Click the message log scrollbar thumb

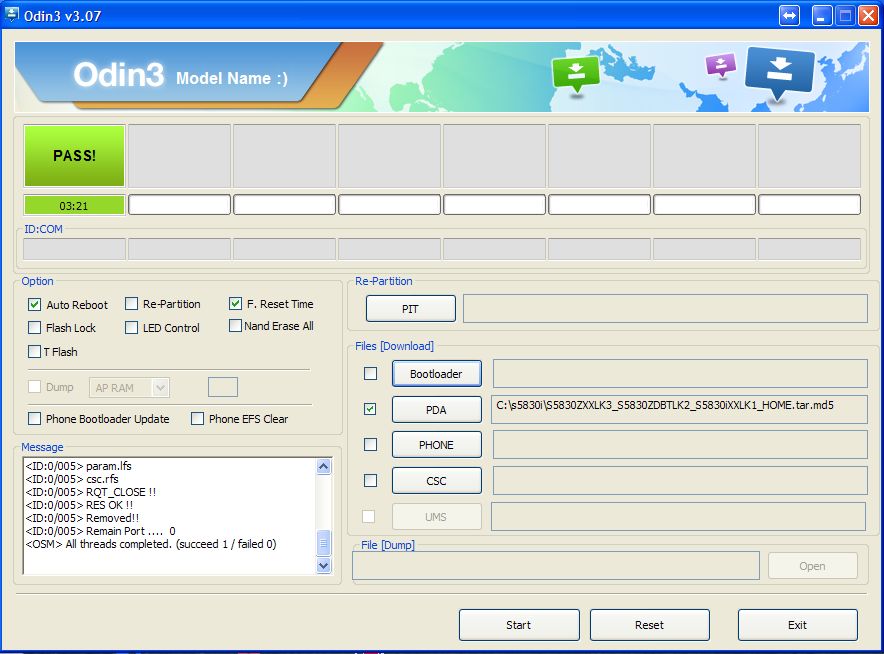click(x=324, y=543)
